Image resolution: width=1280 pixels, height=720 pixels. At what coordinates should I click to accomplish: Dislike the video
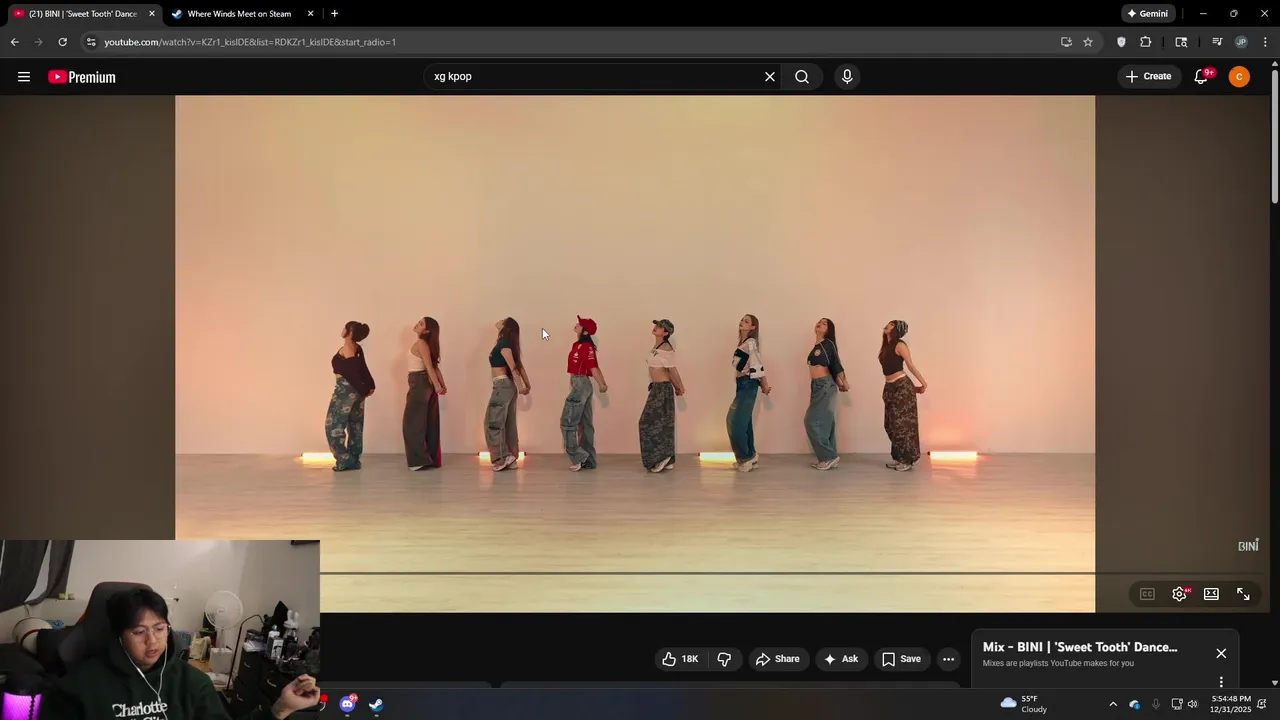(724, 659)
